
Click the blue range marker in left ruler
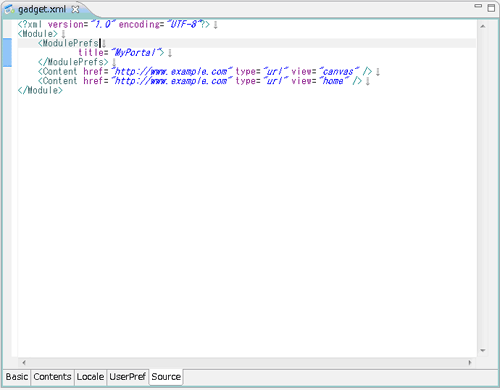point(7,53)
